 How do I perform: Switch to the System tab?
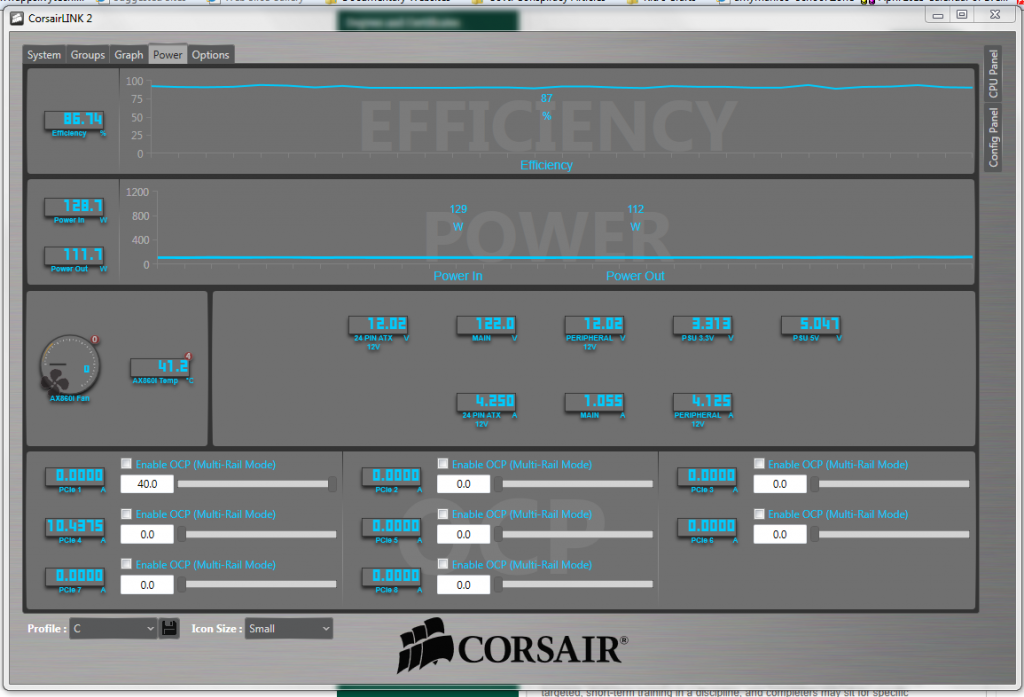44,55
